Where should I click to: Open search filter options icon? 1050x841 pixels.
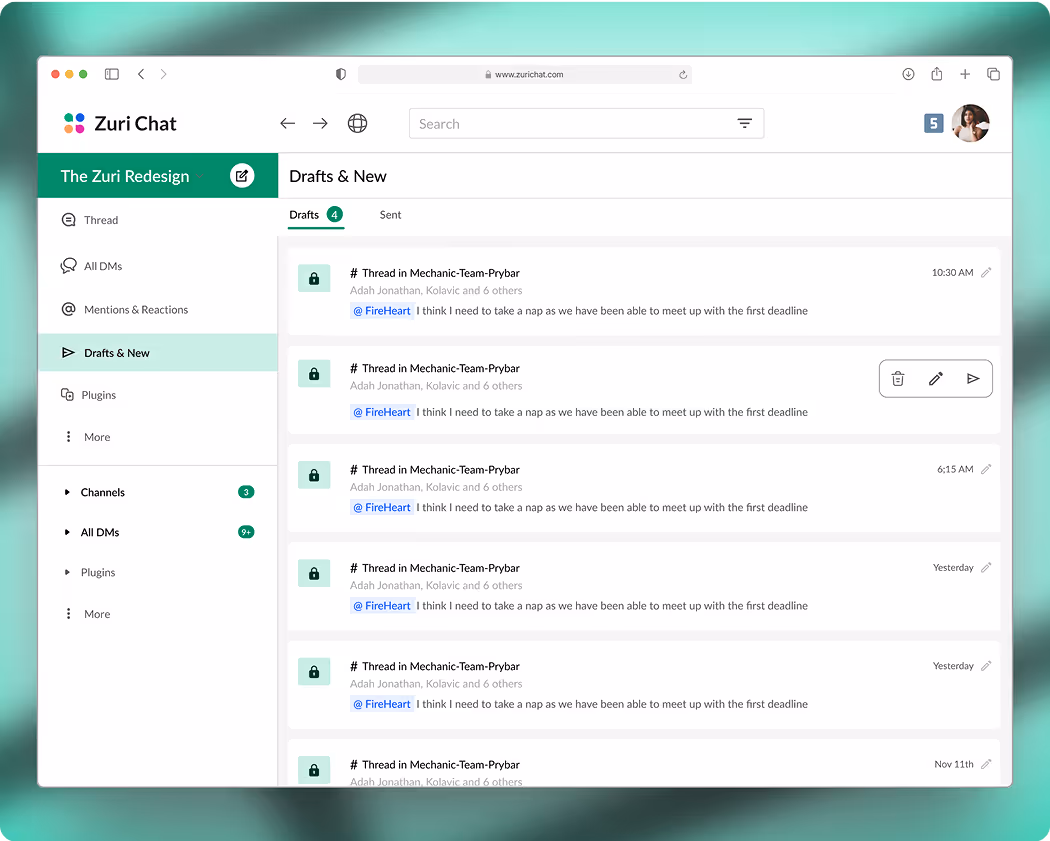coord(745,123)
